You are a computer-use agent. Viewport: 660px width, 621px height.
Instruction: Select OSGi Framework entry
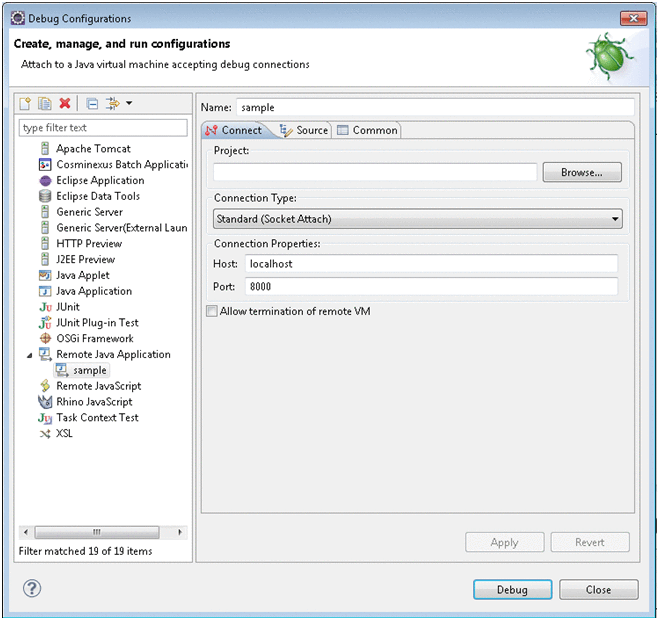[95, 338]
